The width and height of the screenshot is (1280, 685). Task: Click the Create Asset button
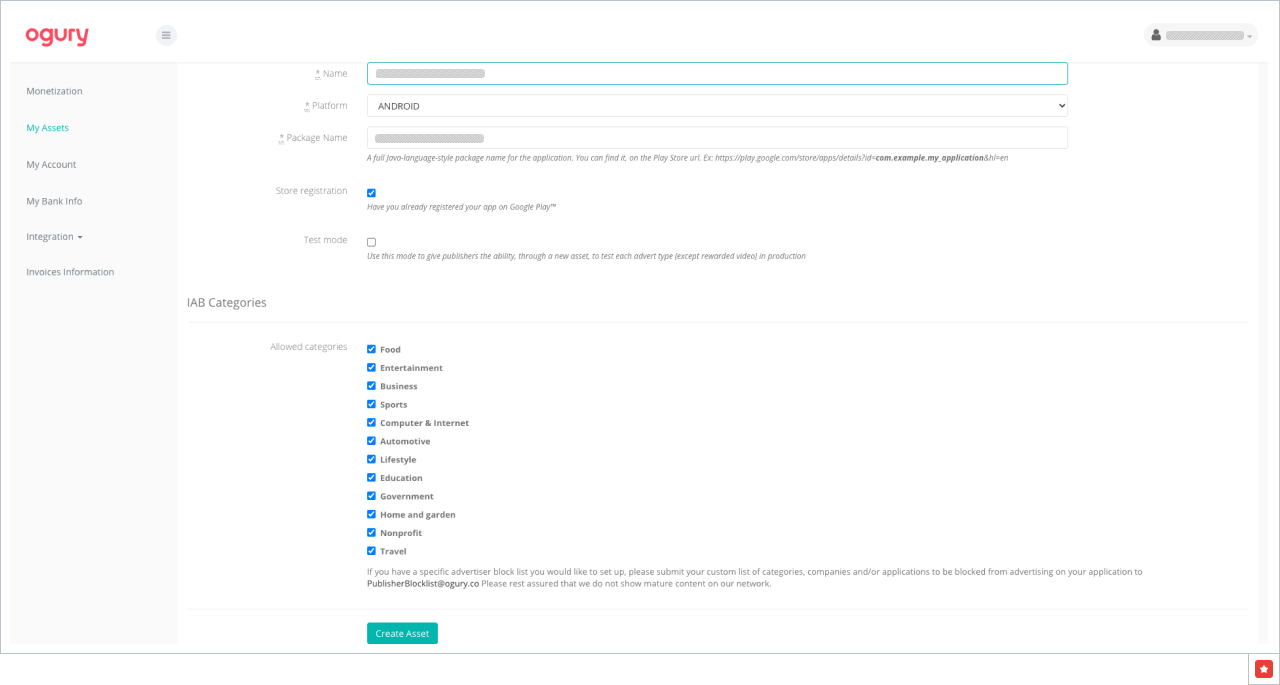(x=402, y=634)
